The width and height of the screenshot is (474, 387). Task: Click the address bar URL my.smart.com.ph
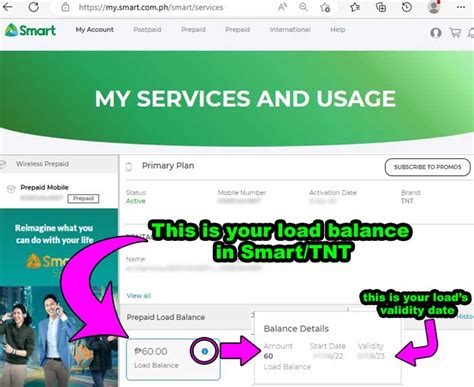click(151, 7)
